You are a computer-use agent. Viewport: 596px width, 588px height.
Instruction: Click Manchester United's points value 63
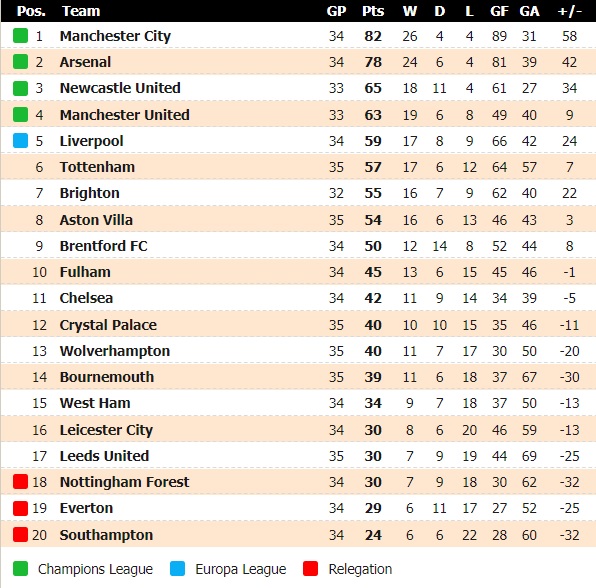pyautogui.click(x=373, y=115)
